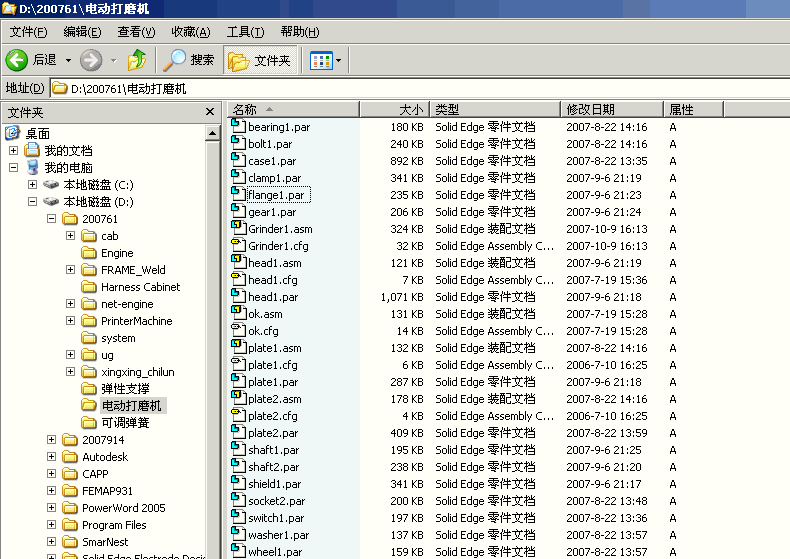Collapse the 200761 folder node

(x=51, y=219)
